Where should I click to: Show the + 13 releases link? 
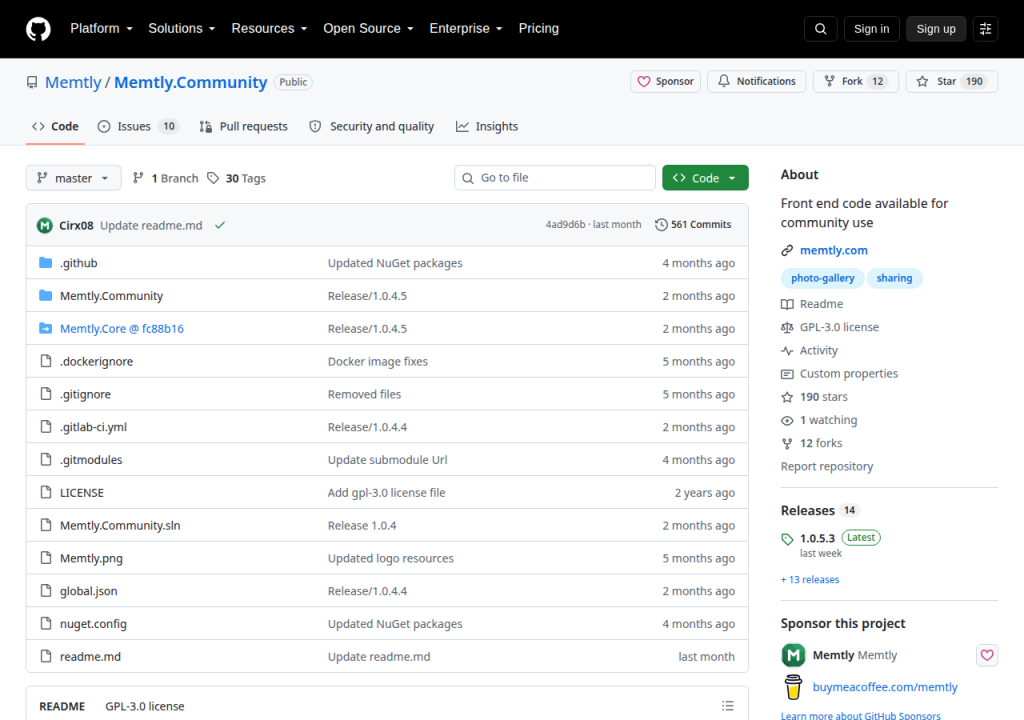(x=810, y=579)
